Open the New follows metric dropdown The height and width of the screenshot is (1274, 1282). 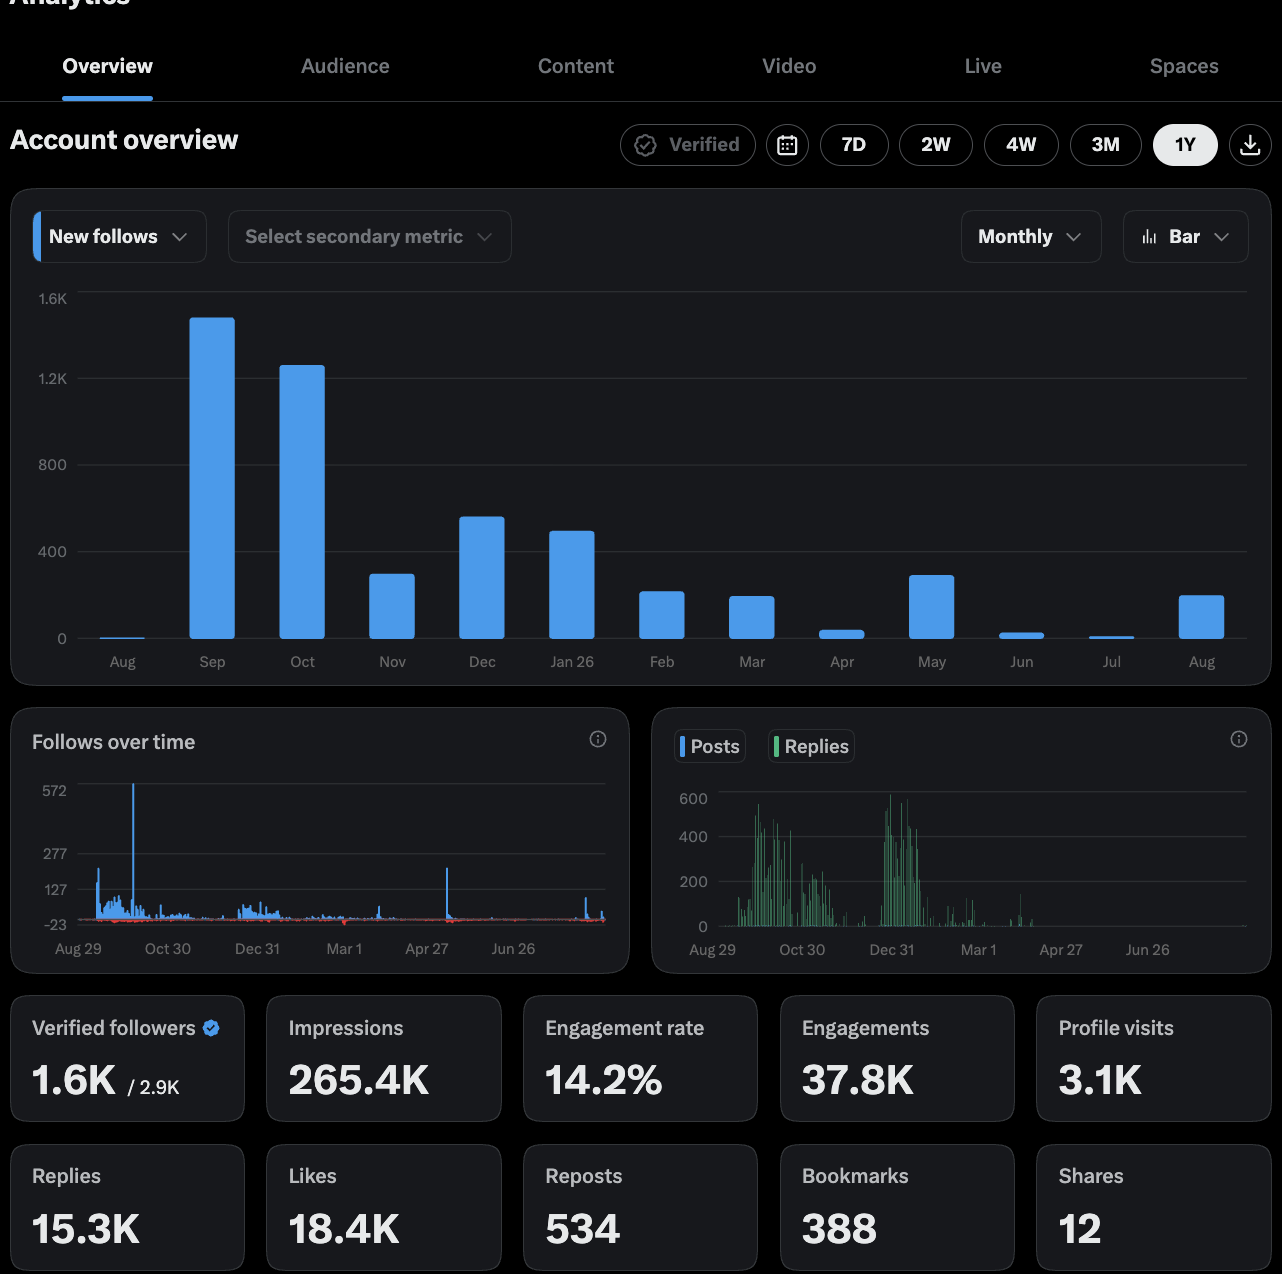pyautogui.click(x=120, y=236)
